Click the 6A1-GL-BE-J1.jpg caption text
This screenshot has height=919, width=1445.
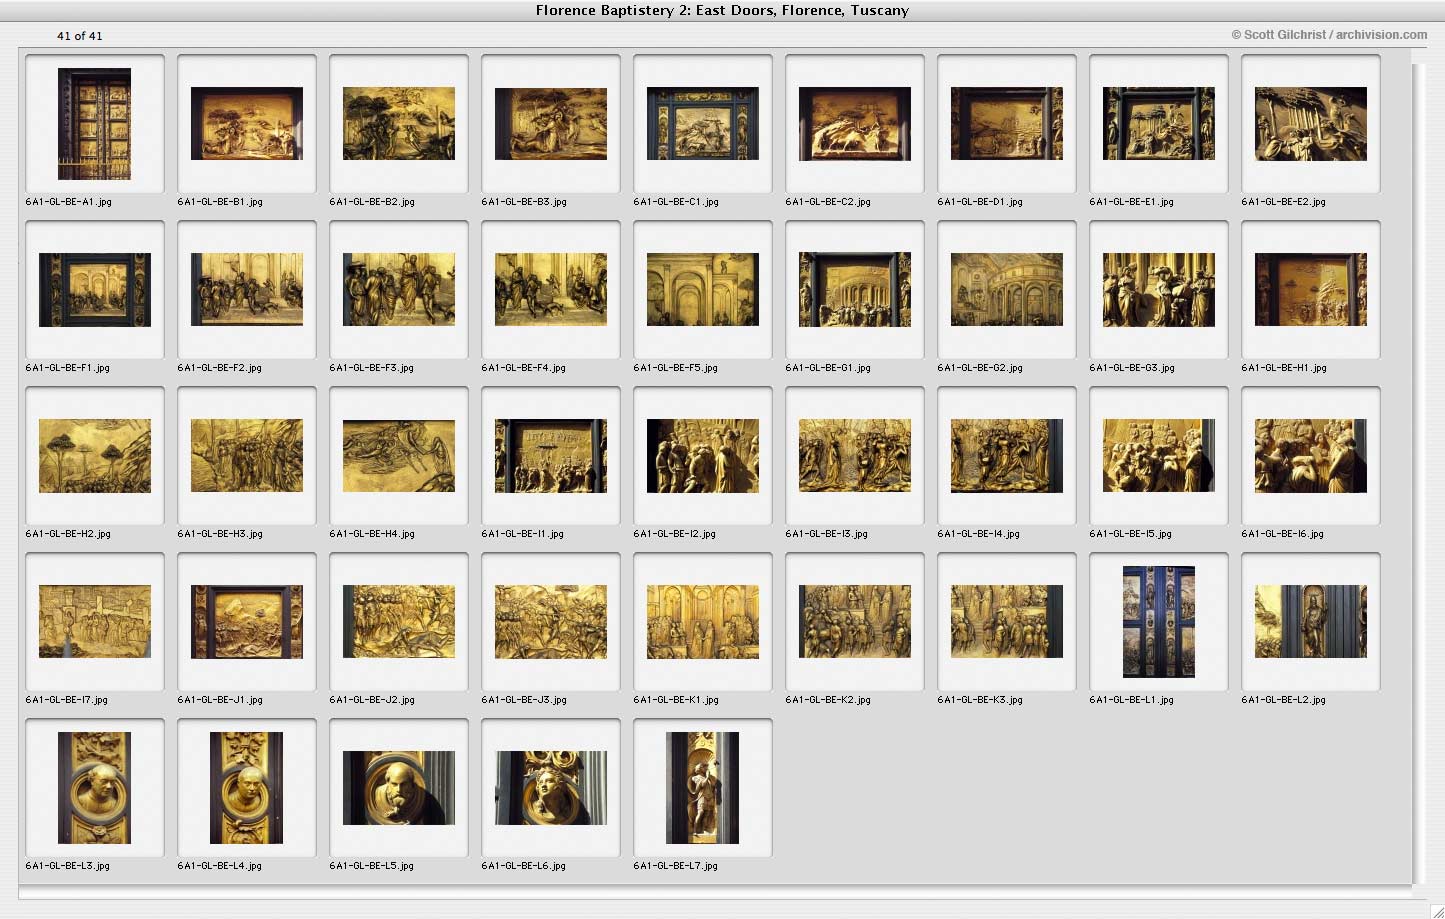click(x=220, y=700)
